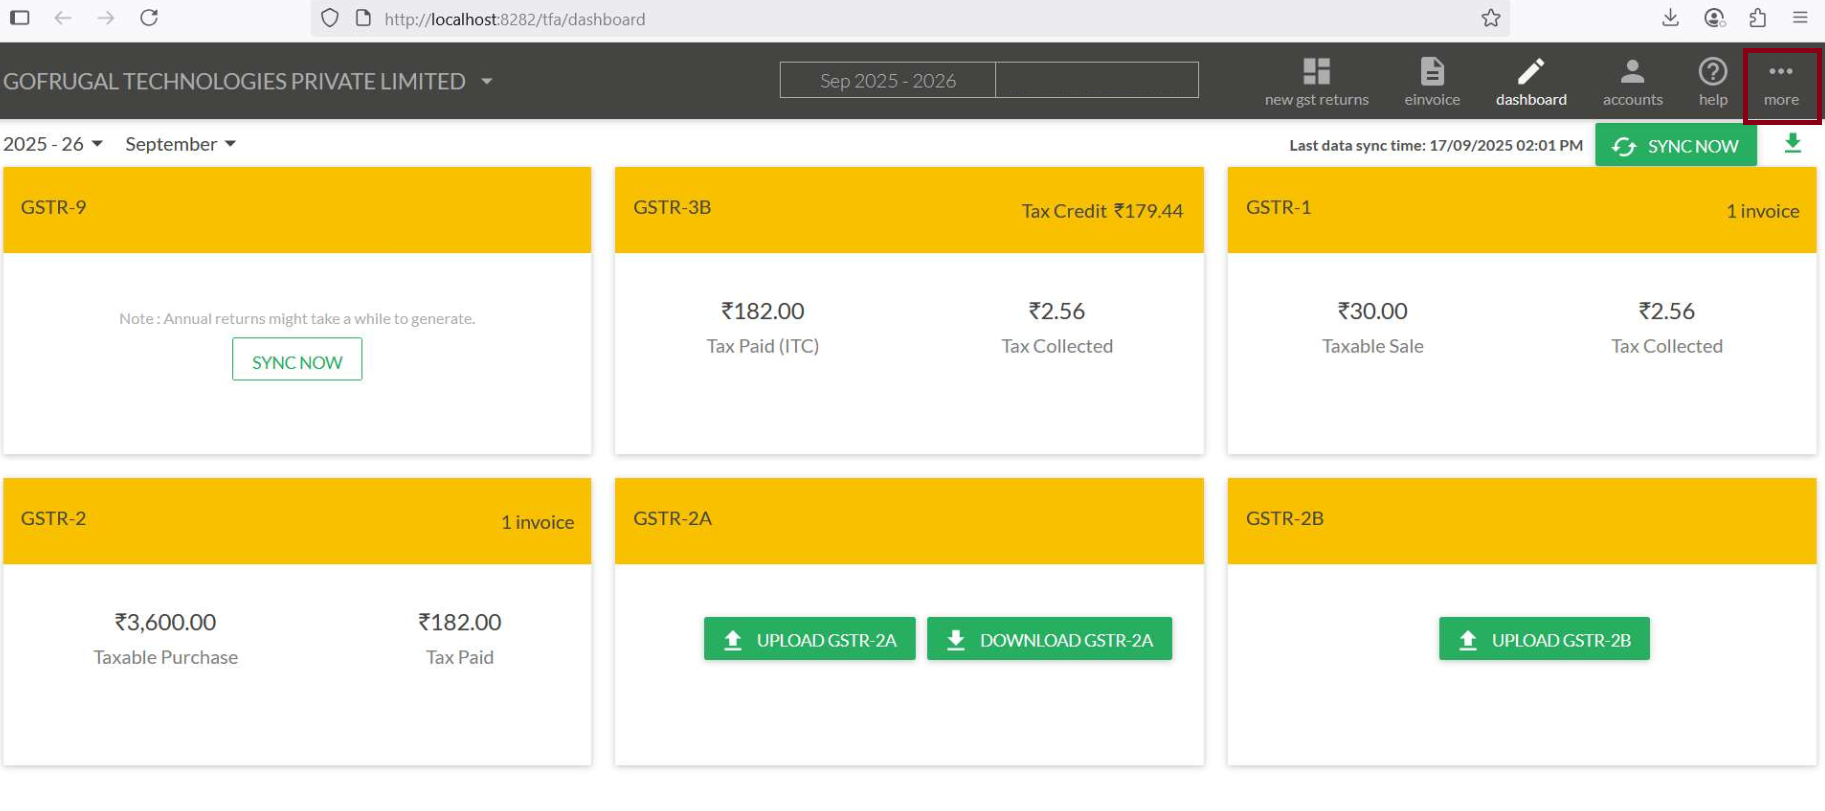
Task: Open the new GST returns icon
Action: (1316, 73)
